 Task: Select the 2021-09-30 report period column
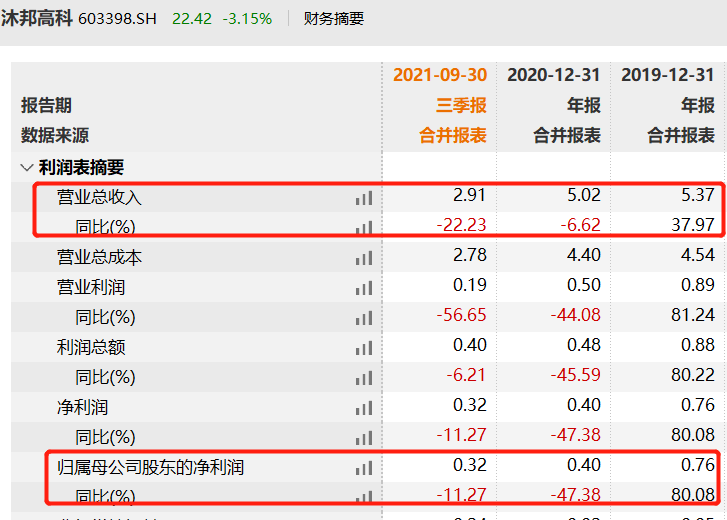click(x=440, y=75)
